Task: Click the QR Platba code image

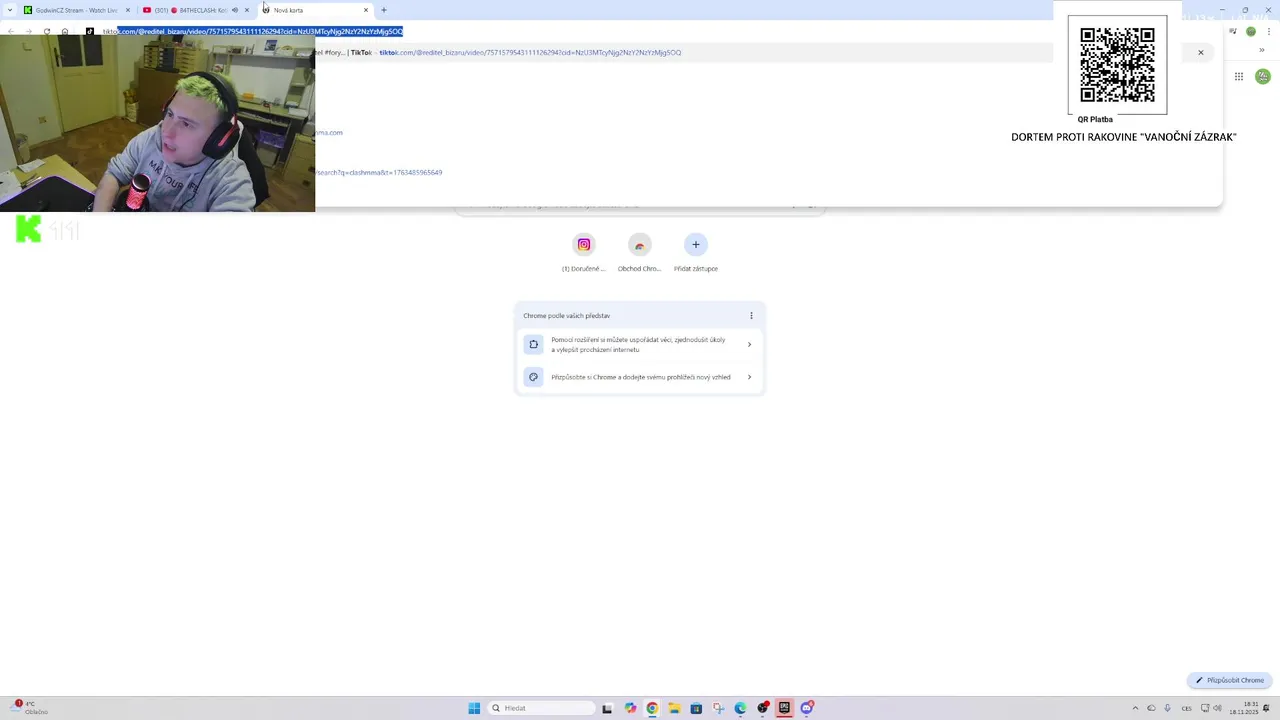Action: 1117,65
